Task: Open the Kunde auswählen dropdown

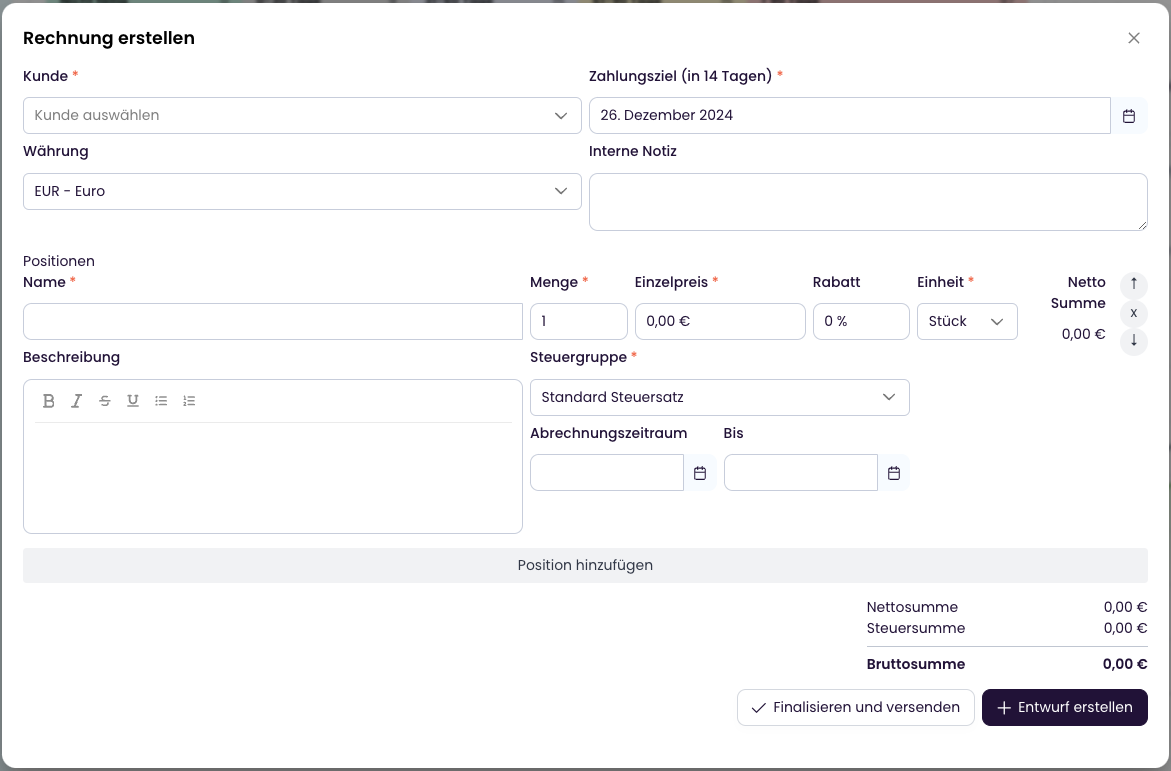Action: (x=302, y=116)
